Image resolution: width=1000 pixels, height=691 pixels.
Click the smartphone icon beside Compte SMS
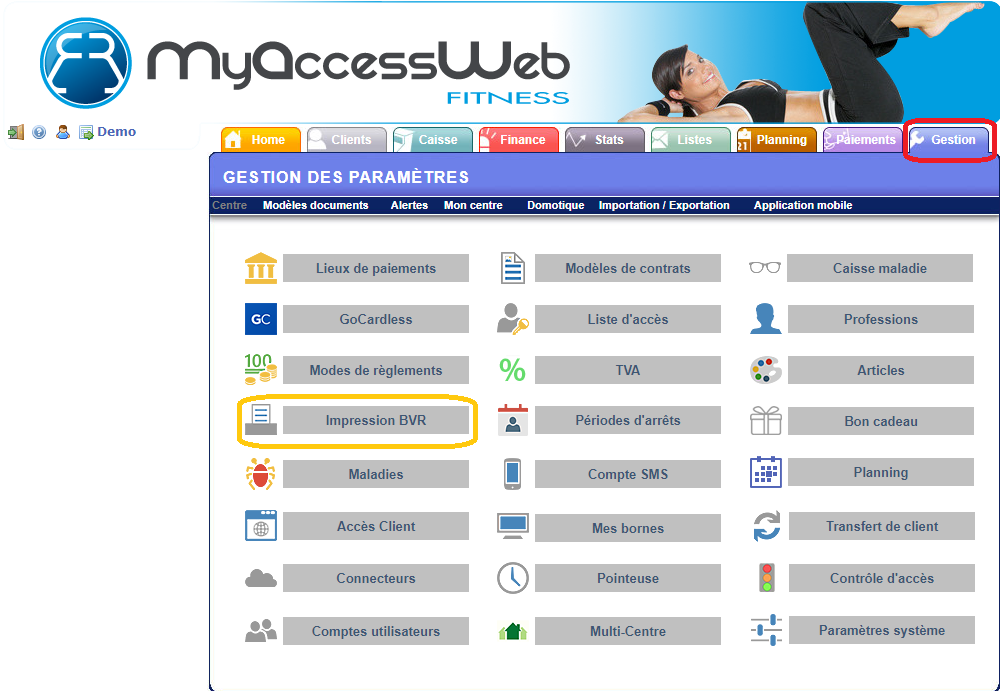pyautogui.click(x=512, y=474)
